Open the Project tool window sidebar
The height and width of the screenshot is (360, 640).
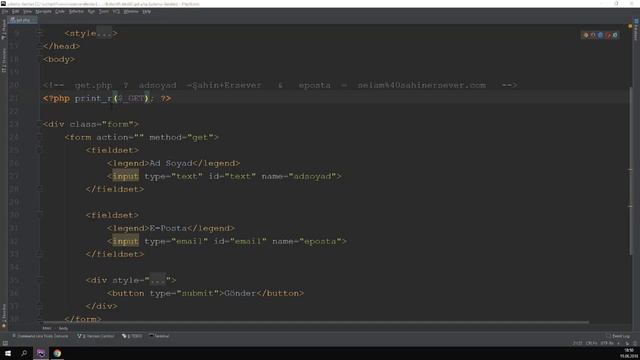tap(4, 31)
